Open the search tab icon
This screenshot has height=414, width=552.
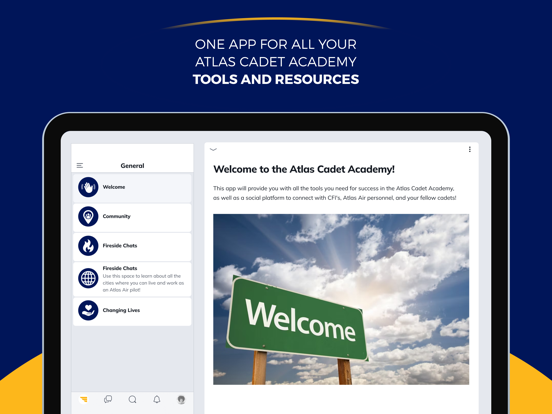(132, 399)
